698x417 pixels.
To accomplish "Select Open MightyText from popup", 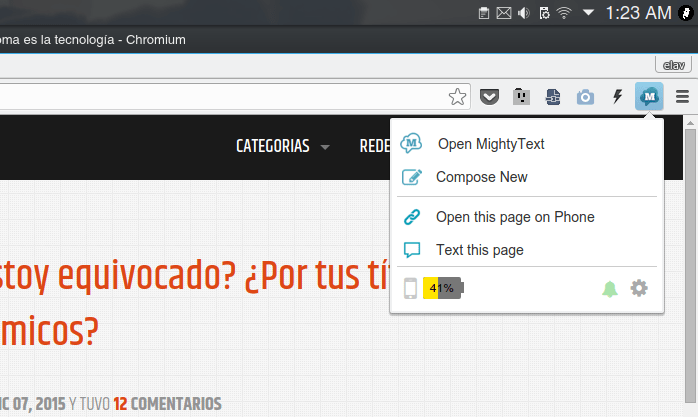I will 490,144.
